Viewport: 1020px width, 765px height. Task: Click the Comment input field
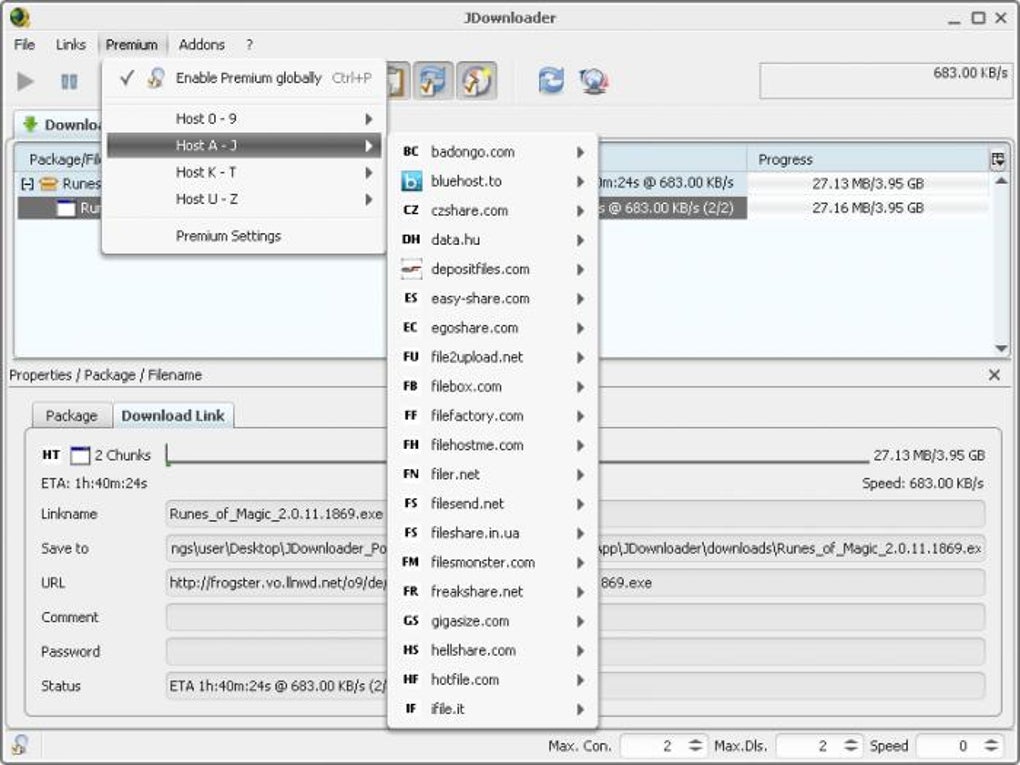point(575,617)
